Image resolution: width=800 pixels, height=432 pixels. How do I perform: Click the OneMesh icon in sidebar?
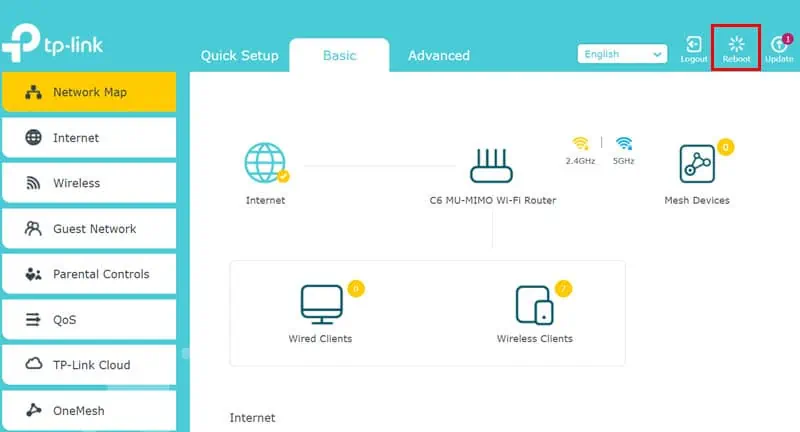[33, 410]
